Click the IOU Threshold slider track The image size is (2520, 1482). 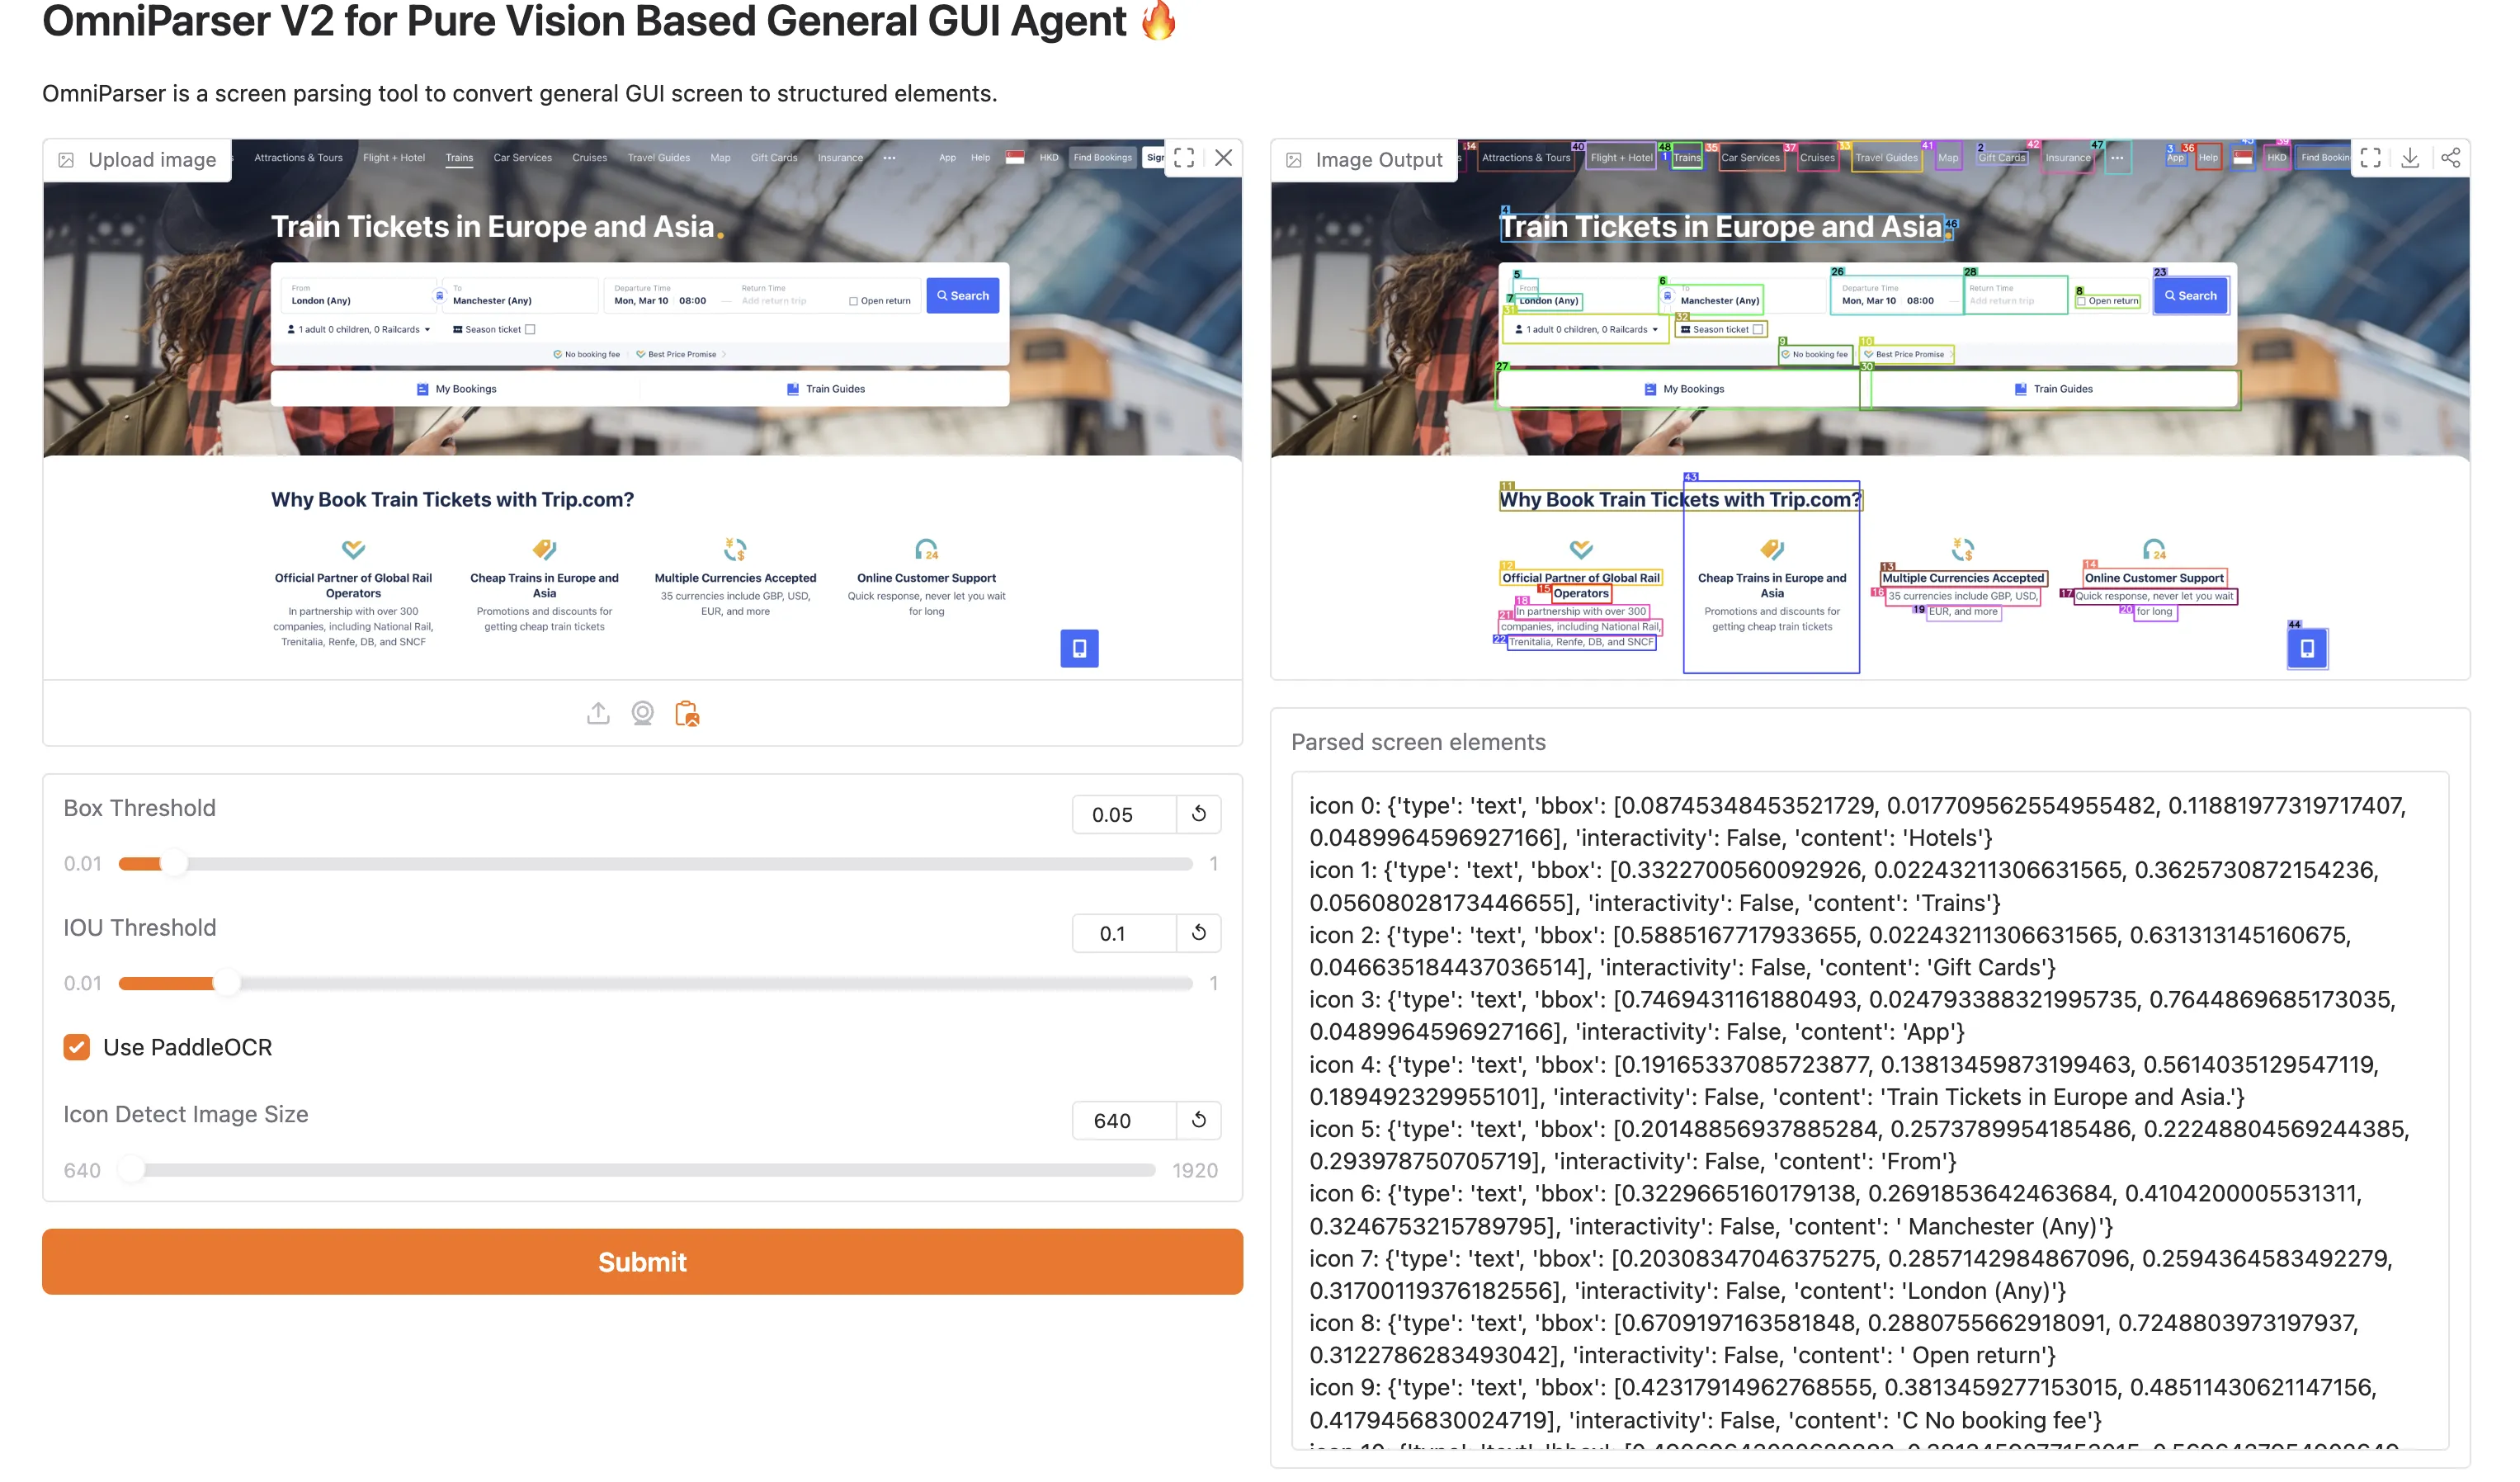[655, 983]
